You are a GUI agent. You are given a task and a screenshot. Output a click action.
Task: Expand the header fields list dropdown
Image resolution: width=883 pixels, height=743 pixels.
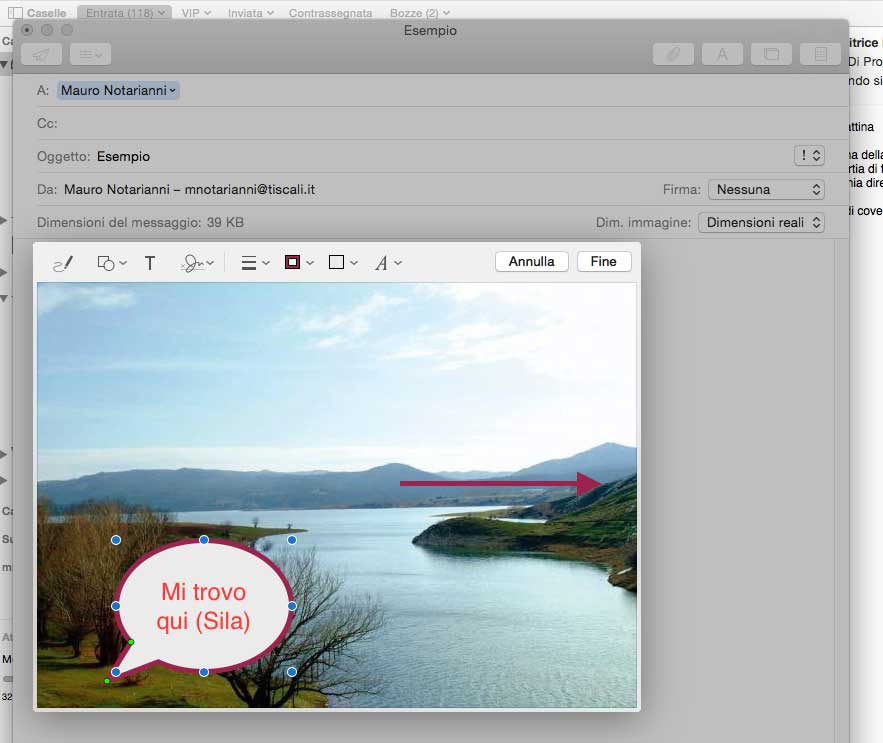89,54
